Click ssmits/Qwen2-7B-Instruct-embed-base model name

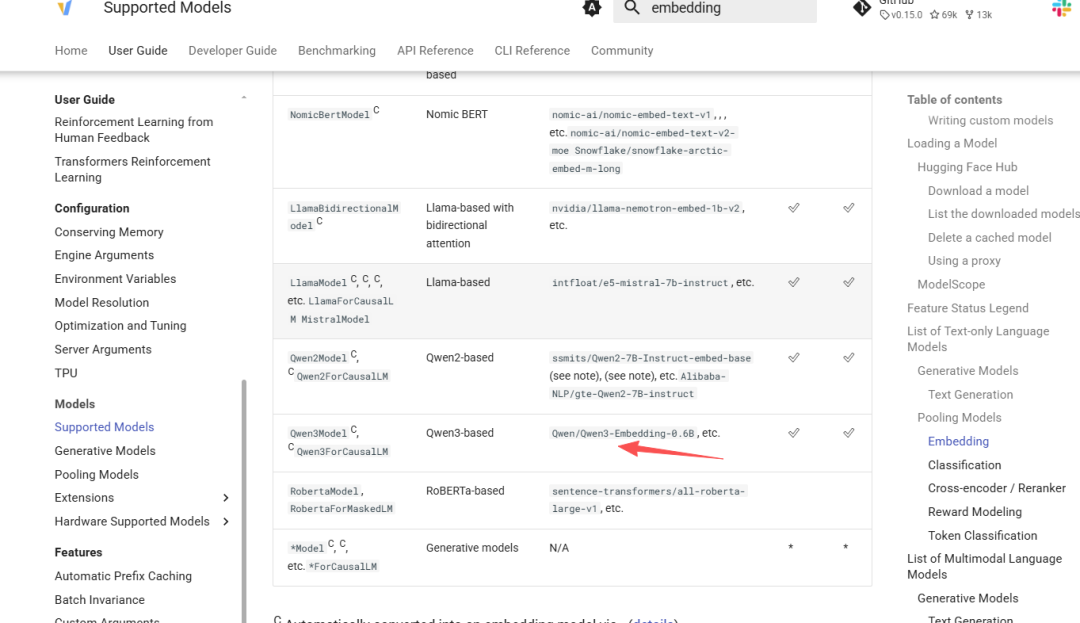651,358
